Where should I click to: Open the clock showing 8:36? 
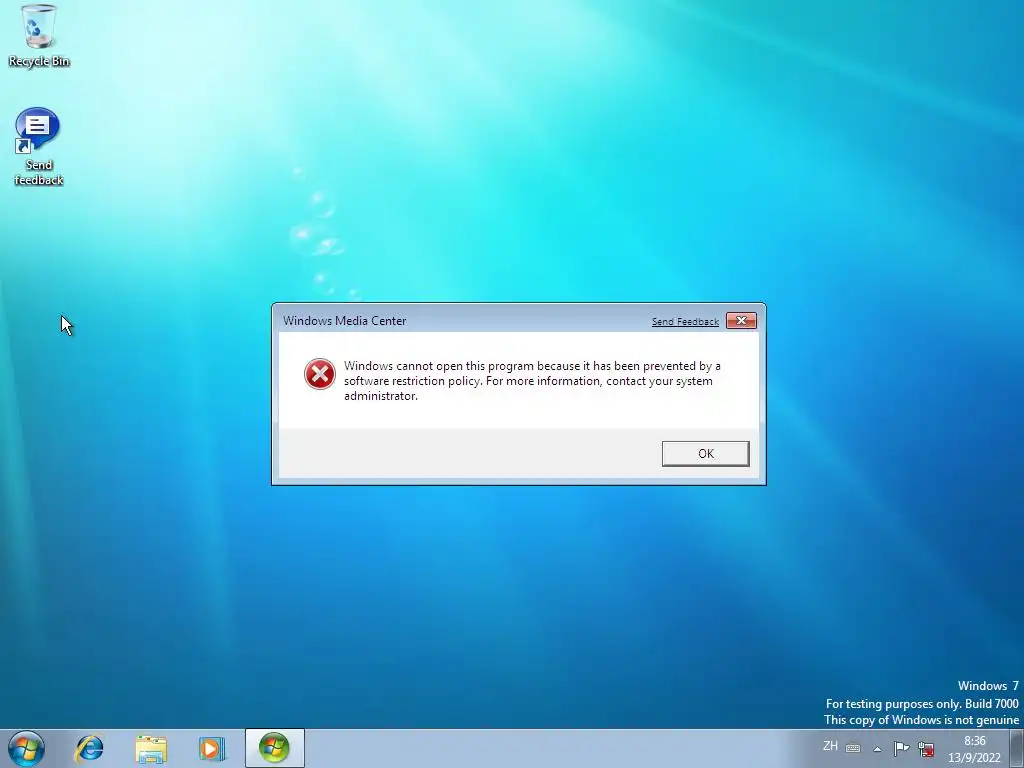pyautogui.click(x=974, y=749)
